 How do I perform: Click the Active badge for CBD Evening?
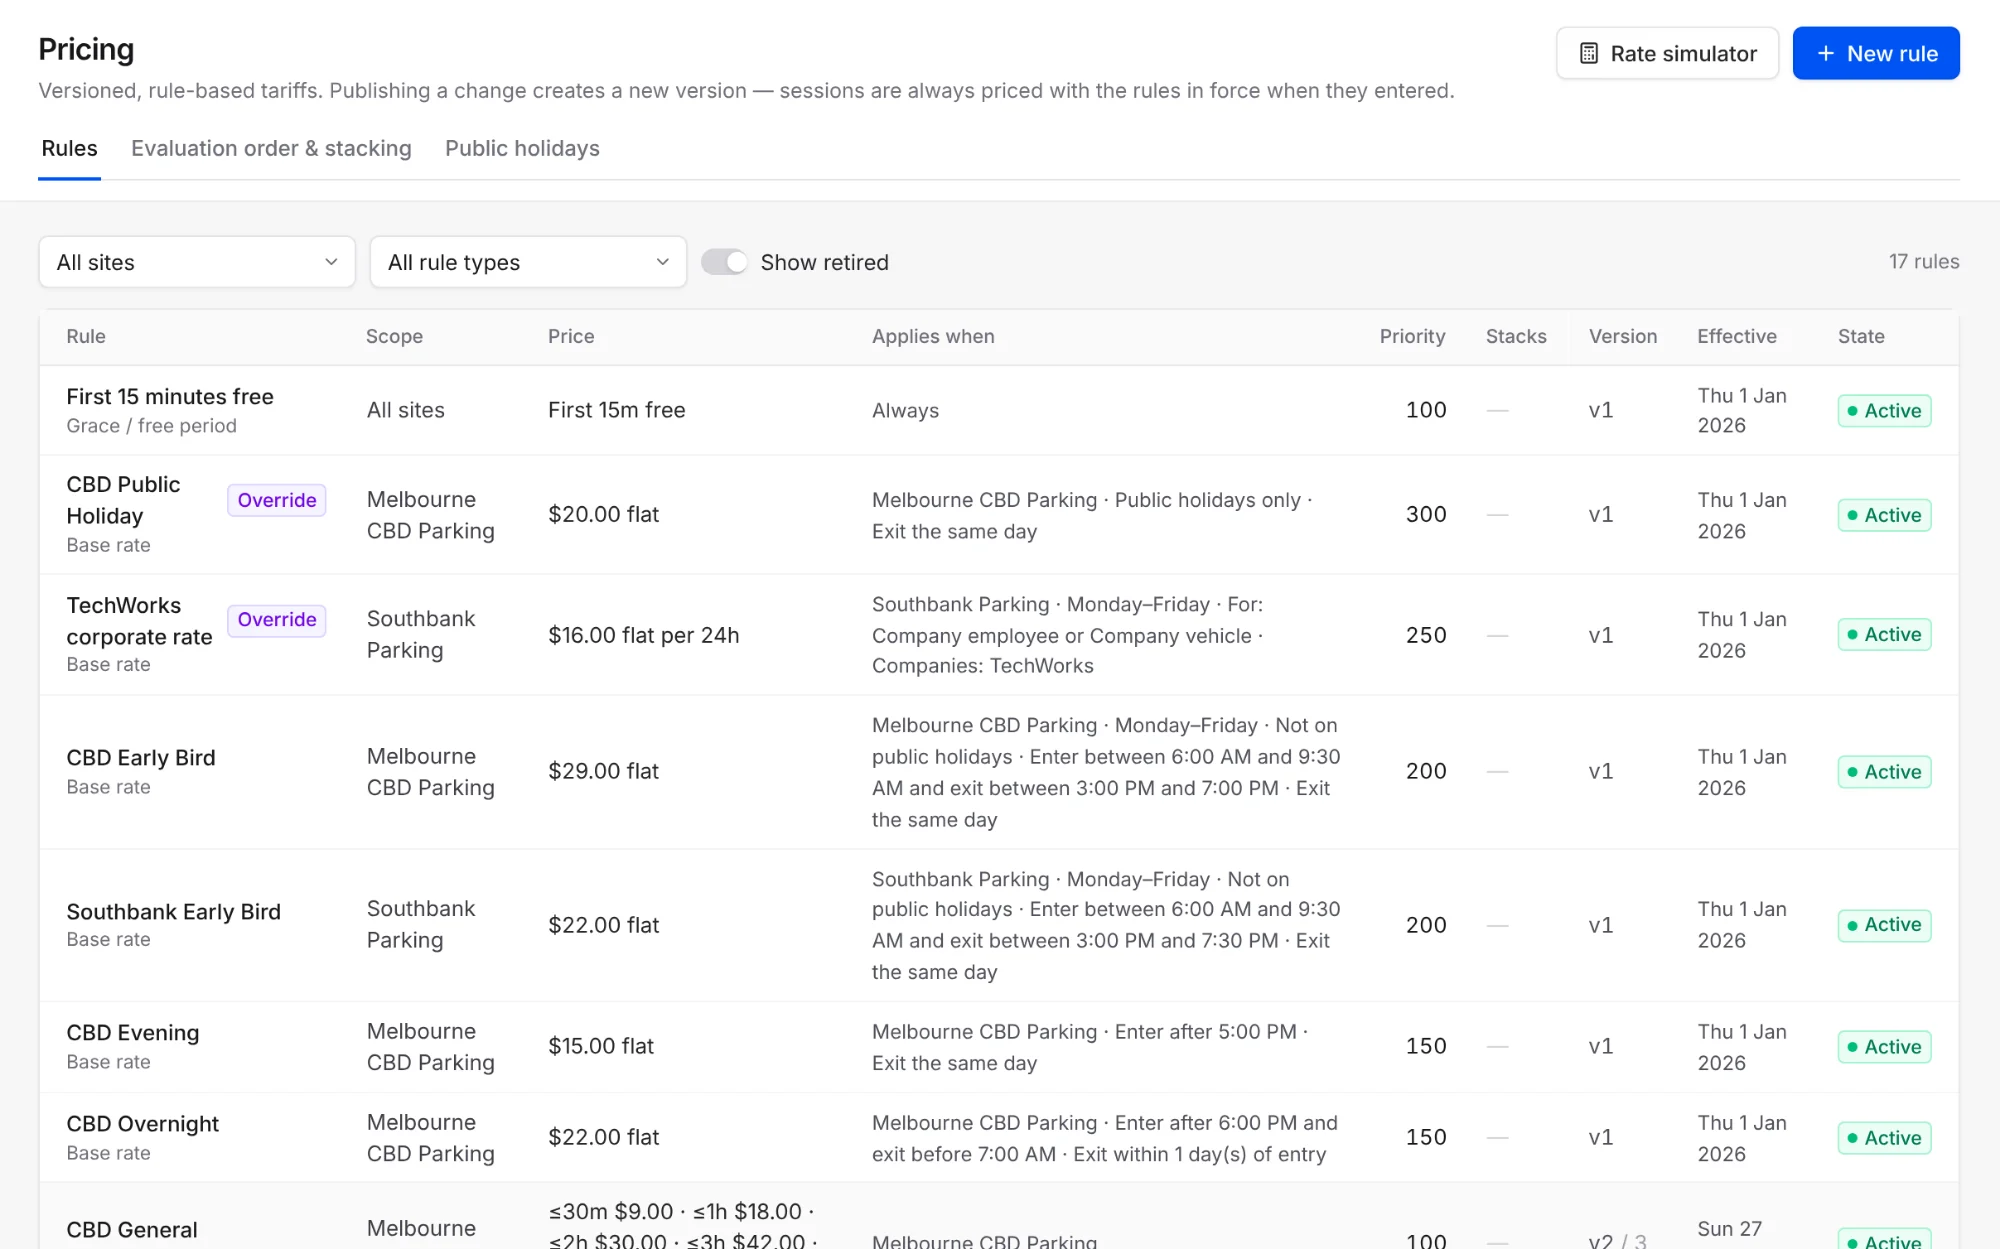[x=1884, y=1047]
